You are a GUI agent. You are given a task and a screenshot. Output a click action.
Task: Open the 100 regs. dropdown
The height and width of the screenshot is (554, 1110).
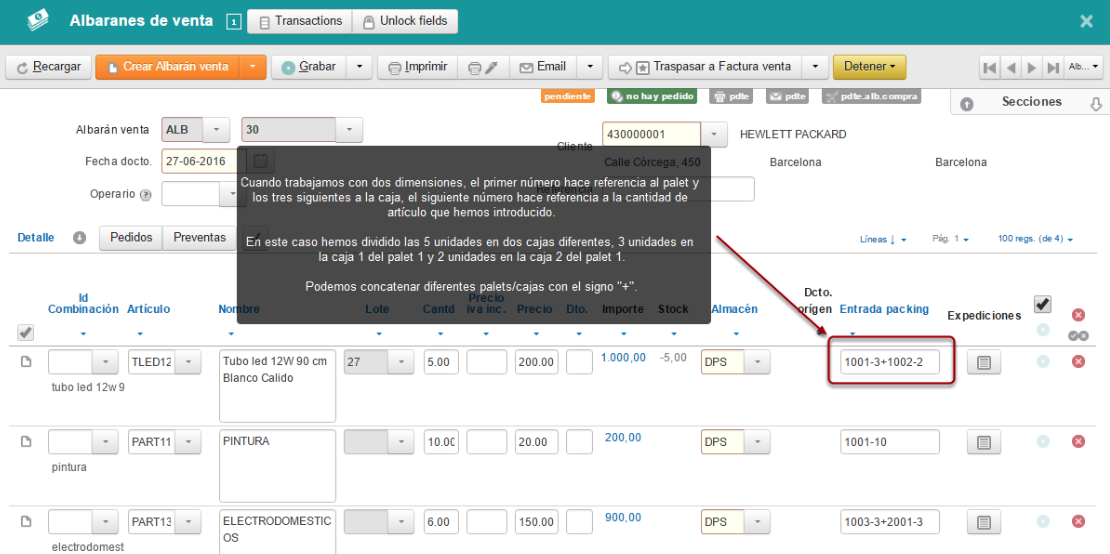[x=1034, y=239]
